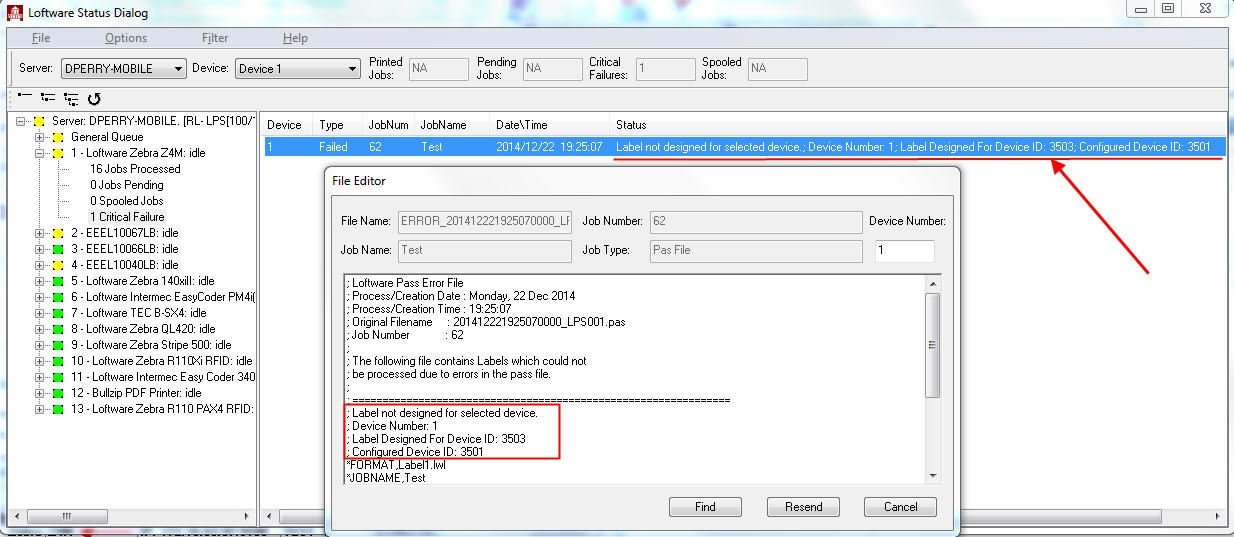Click yellow status icon of 4 - EEEL10040LB

57,265
